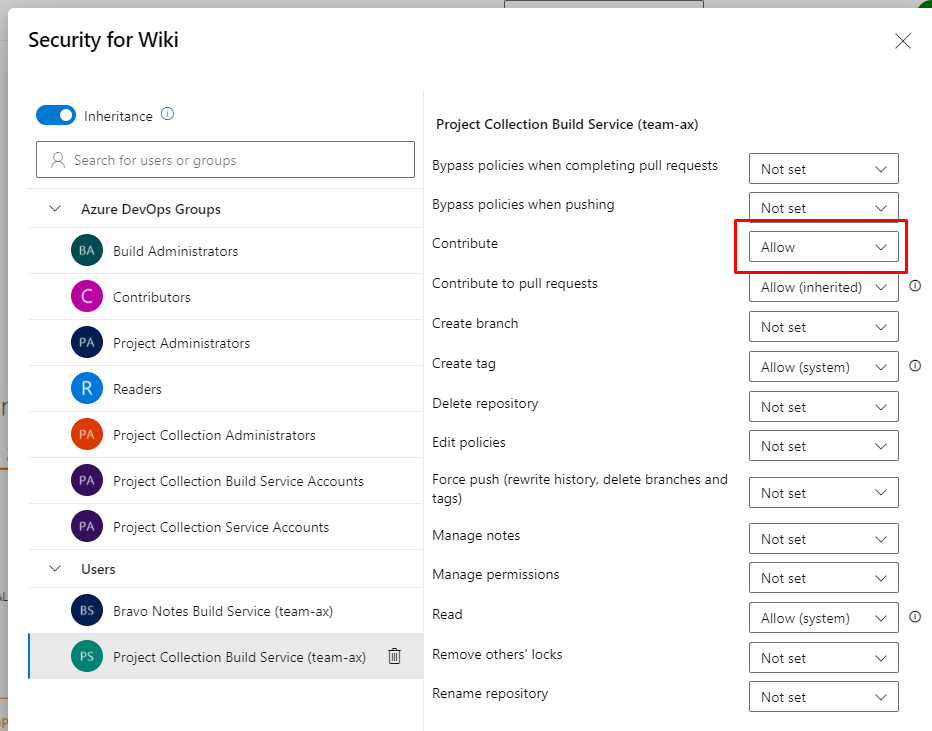This screenshot has height=731, width=932.
Task: Select Project Collection Build Service (team-ax) user row
Action: [226, 657]
